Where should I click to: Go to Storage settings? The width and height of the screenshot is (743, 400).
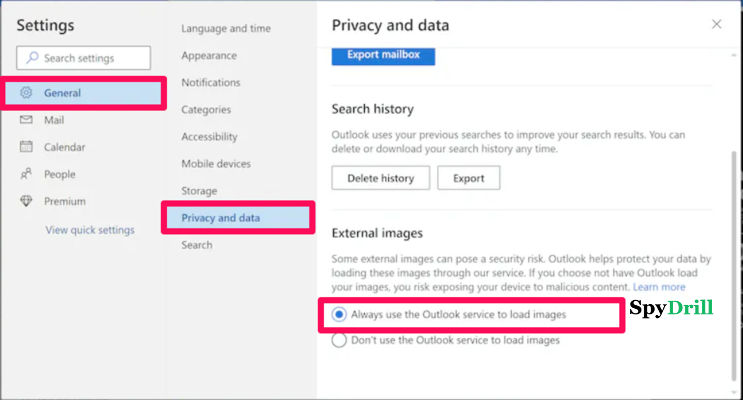[x=199, y=191]
